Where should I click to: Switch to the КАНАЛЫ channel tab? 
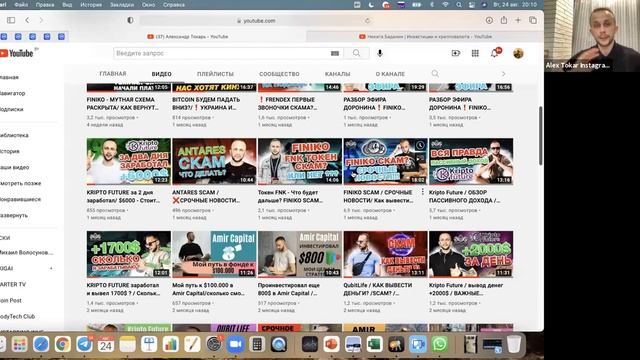(x=337, y=74)
